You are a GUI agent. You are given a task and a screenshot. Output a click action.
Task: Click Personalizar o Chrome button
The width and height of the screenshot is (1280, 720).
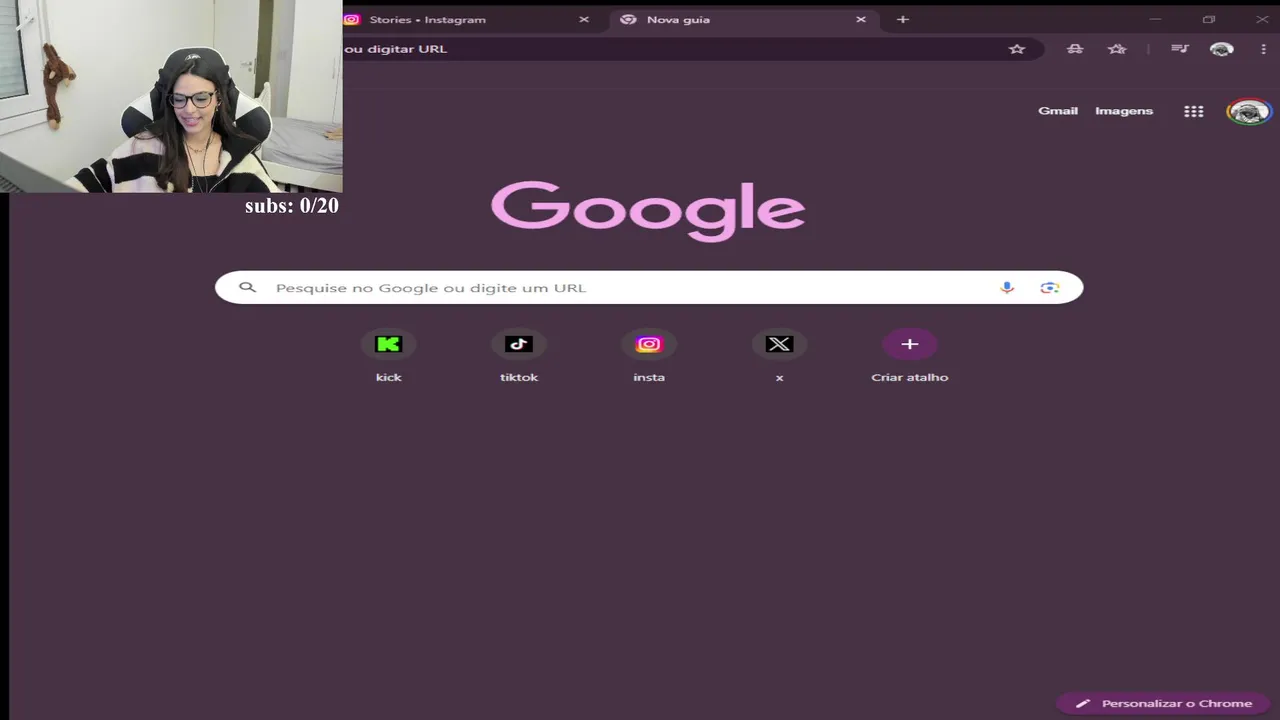(x=1163, y=703)
